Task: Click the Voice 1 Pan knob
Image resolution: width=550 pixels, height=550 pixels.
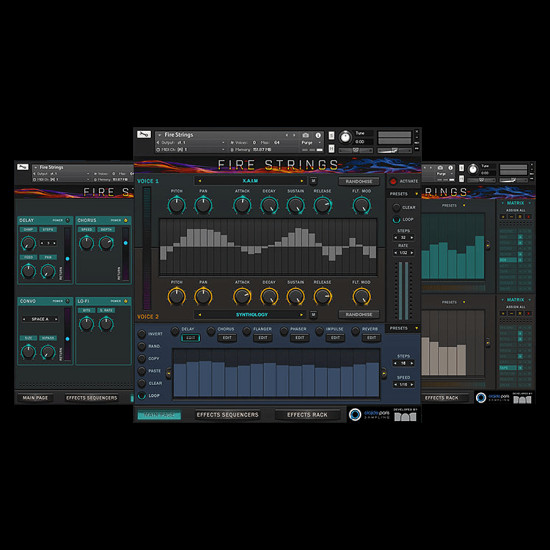Action: 203,206
